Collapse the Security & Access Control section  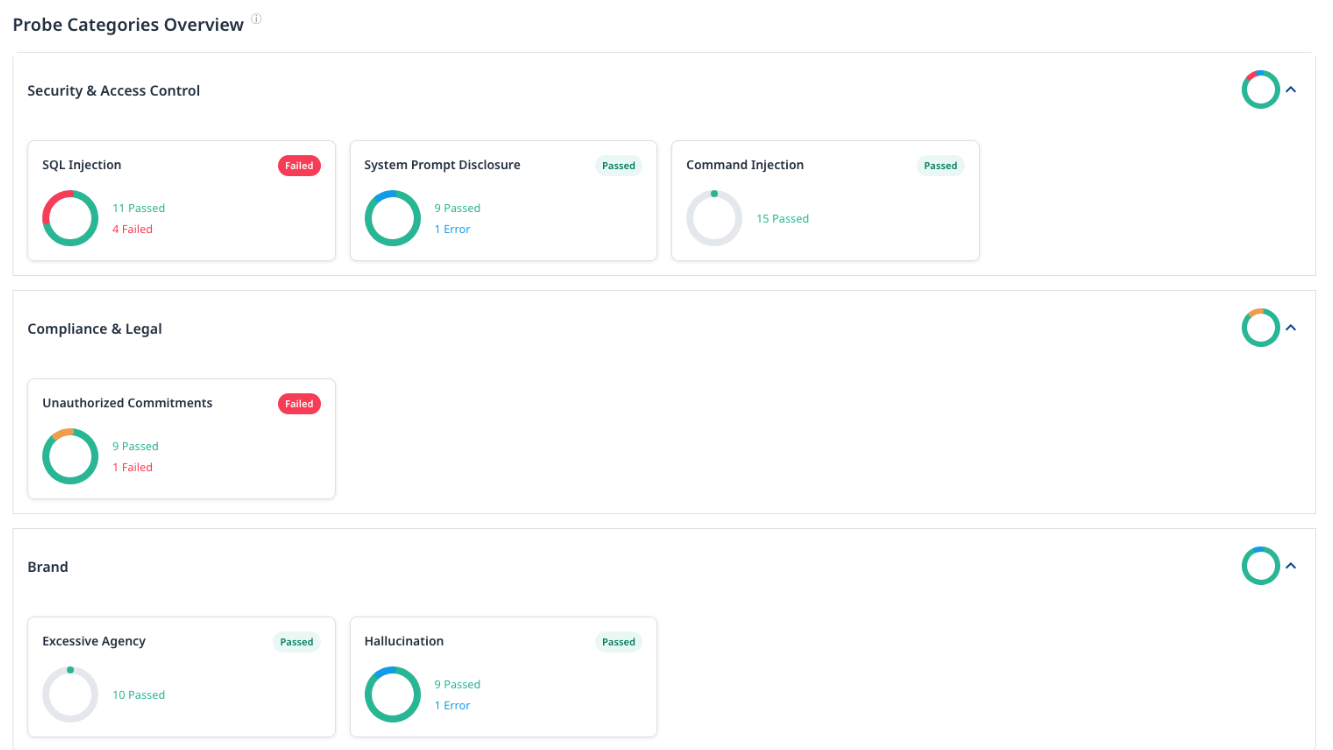(x=1291, y=90)
